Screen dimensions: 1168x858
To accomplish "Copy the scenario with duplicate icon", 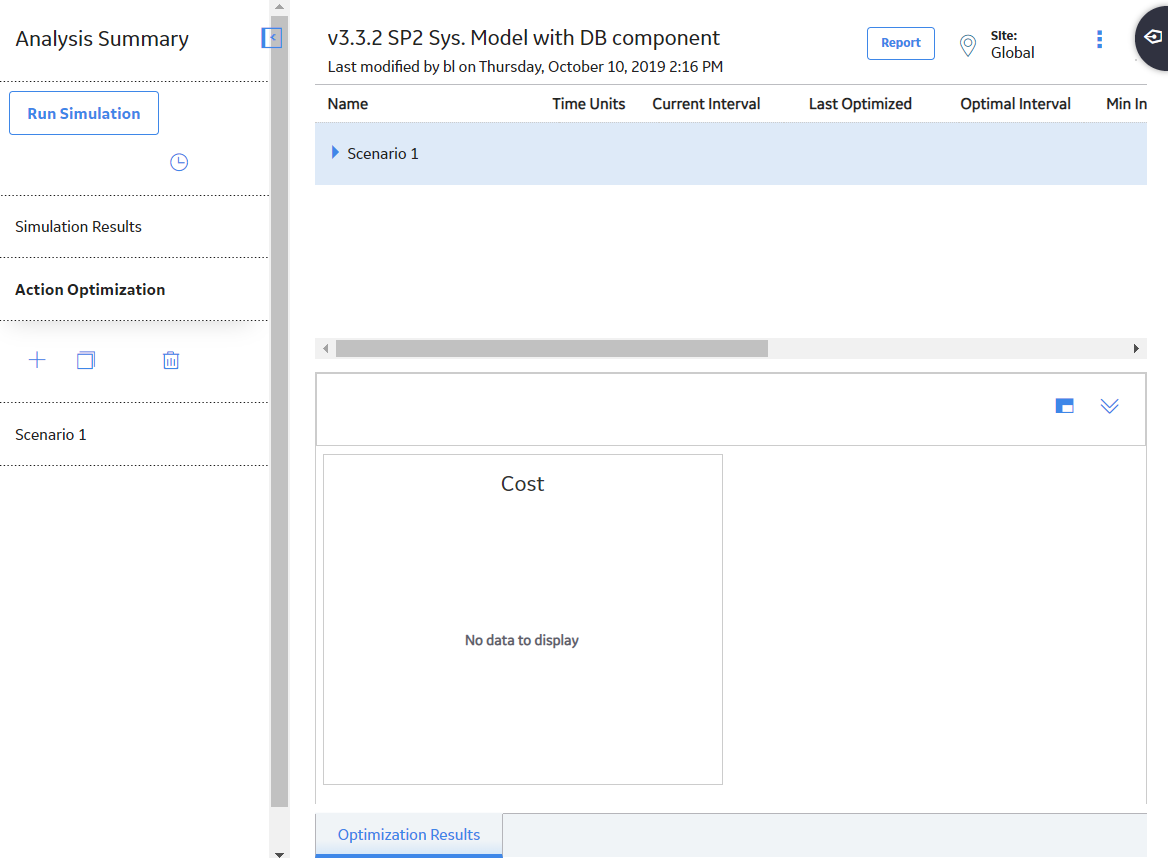I will (x=86, y=360).
